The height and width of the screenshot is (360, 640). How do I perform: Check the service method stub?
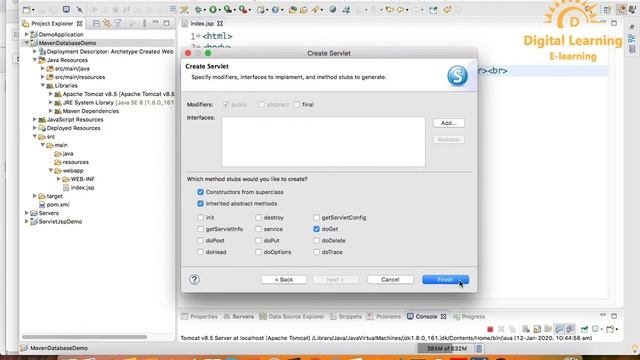tap(258, 229)
